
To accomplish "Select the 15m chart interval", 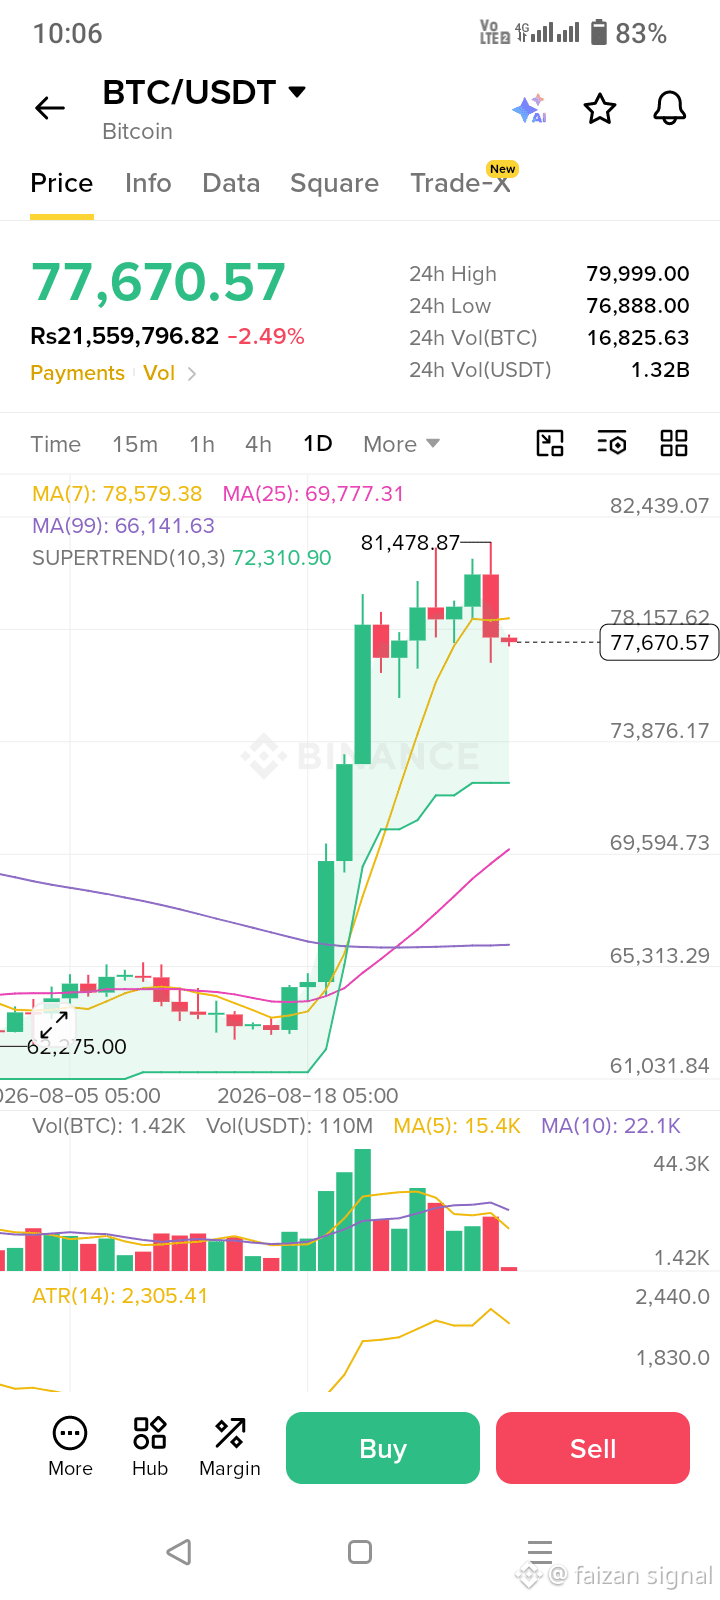I will coord(135,444).
